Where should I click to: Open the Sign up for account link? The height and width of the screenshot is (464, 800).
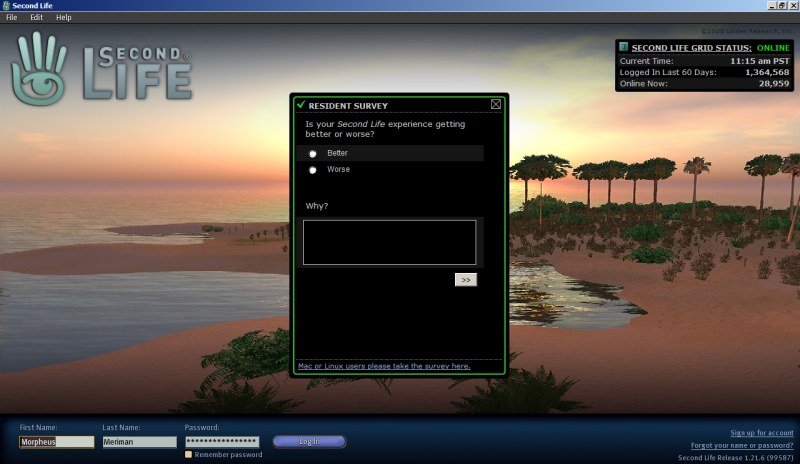(x=762, y=433)
